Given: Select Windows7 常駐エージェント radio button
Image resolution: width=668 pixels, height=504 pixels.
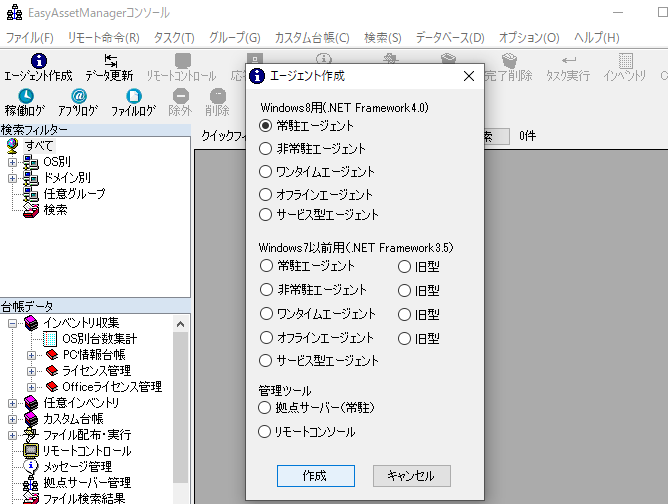Looking at the screenshot, I should pyautogui.click(x=266, y=266).
